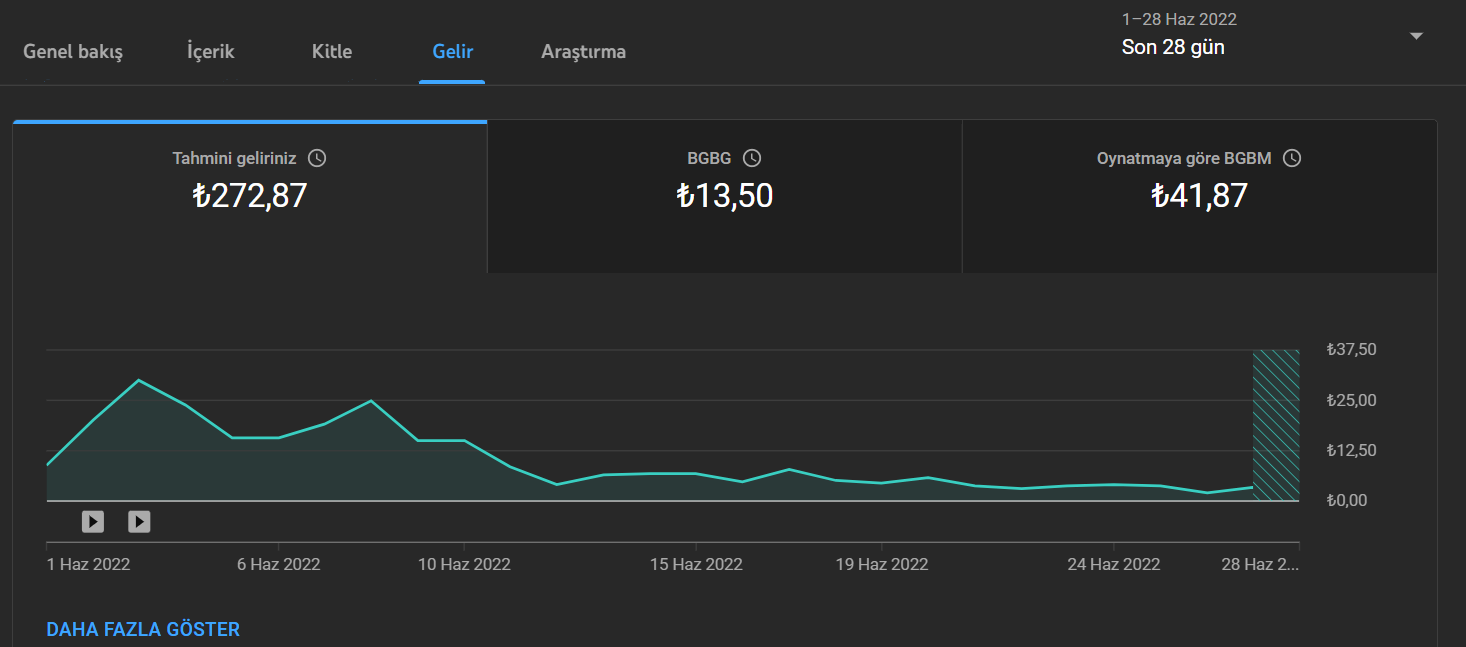The image size is (1466, 647).
Task: Click the 1 Haz 2022 axis label
Action: [89, 564]
